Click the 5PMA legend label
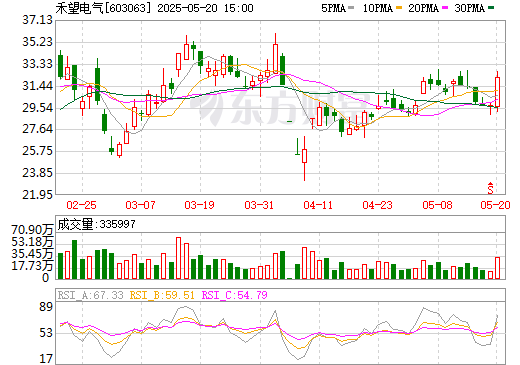 point(334,8)
